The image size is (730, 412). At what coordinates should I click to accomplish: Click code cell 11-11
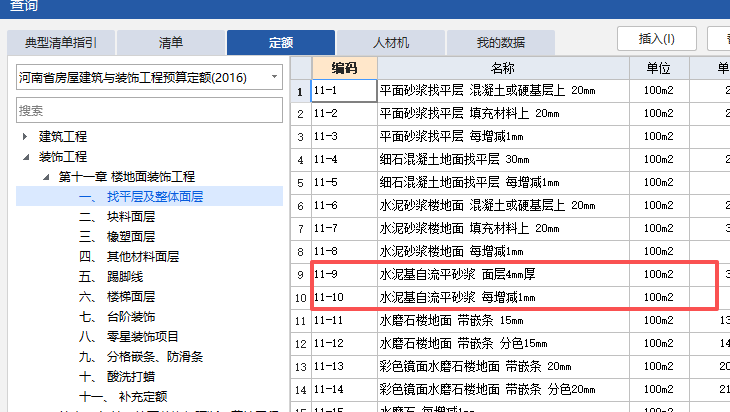point(344,321)
